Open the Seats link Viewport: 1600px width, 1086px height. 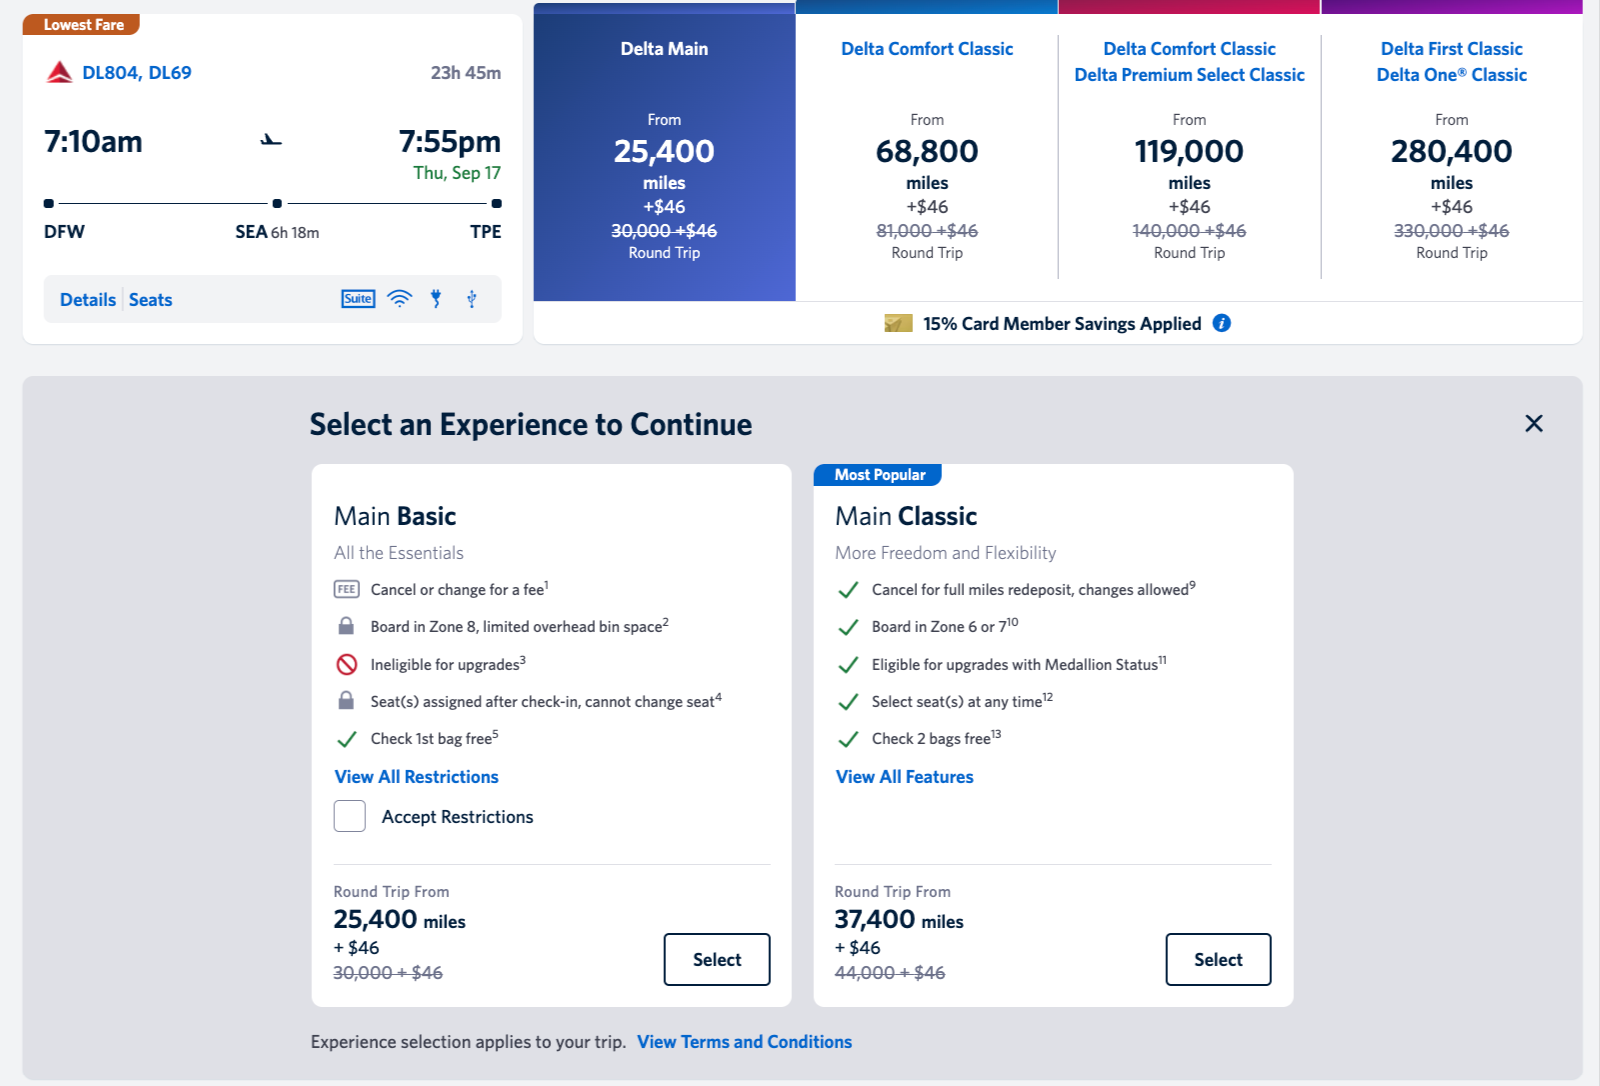150,299
